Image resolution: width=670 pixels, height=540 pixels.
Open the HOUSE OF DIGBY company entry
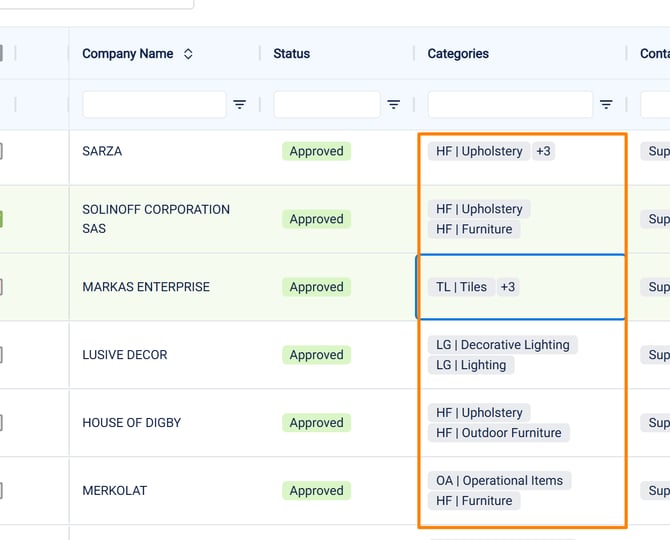pyautogui.click(x=132, y=423)
